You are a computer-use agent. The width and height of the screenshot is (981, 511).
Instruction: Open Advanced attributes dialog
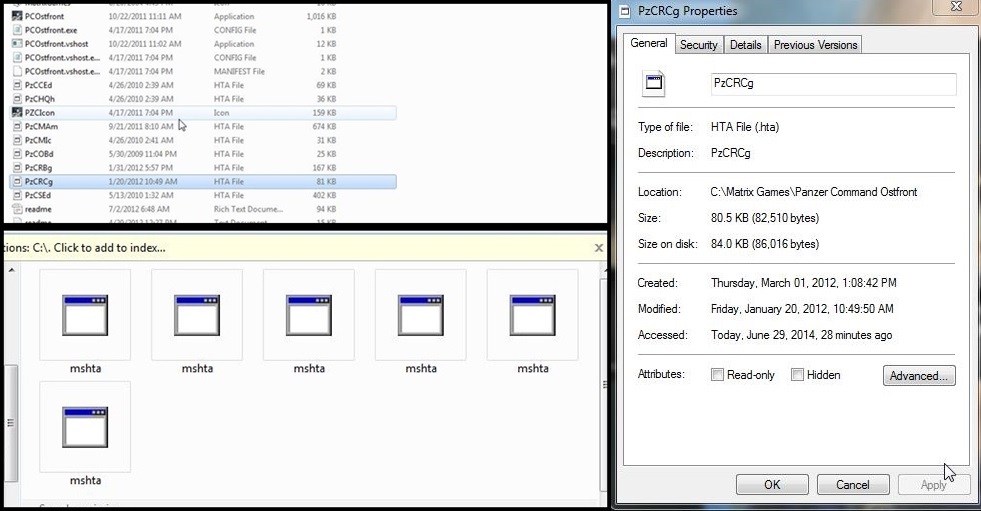coord(919,375)
